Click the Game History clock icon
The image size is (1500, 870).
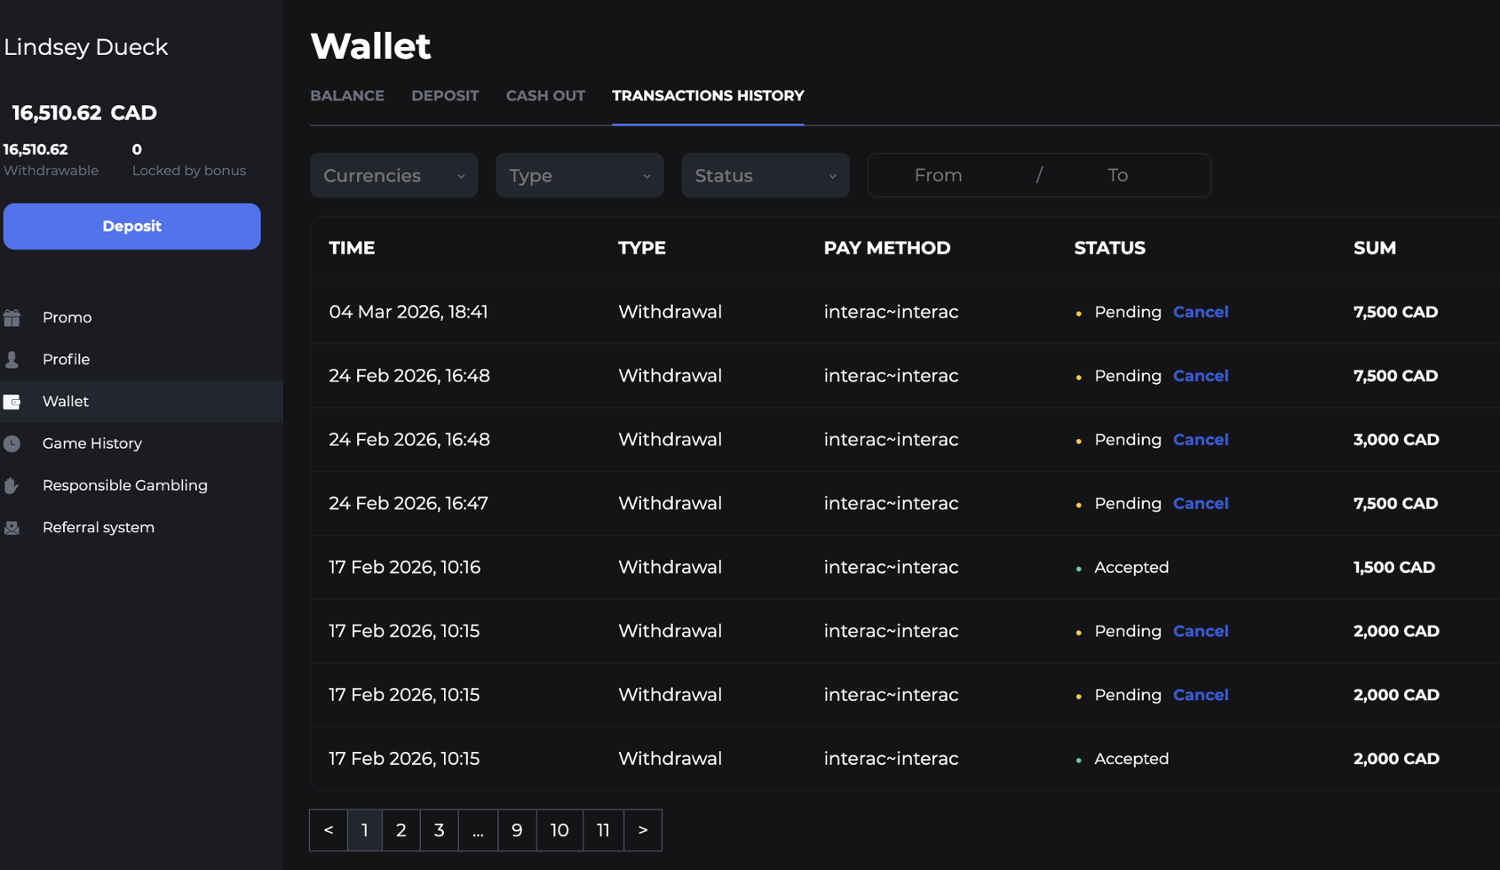tap(12, 444)
